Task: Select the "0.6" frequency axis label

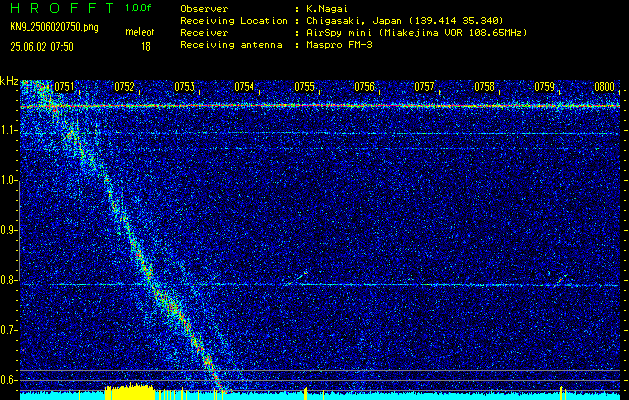Action: [x=9, y=380]
